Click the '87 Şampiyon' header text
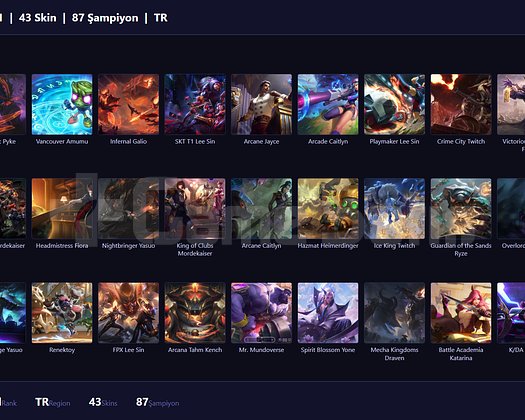Screen dimensions: 525x420 tap(105, 18)
